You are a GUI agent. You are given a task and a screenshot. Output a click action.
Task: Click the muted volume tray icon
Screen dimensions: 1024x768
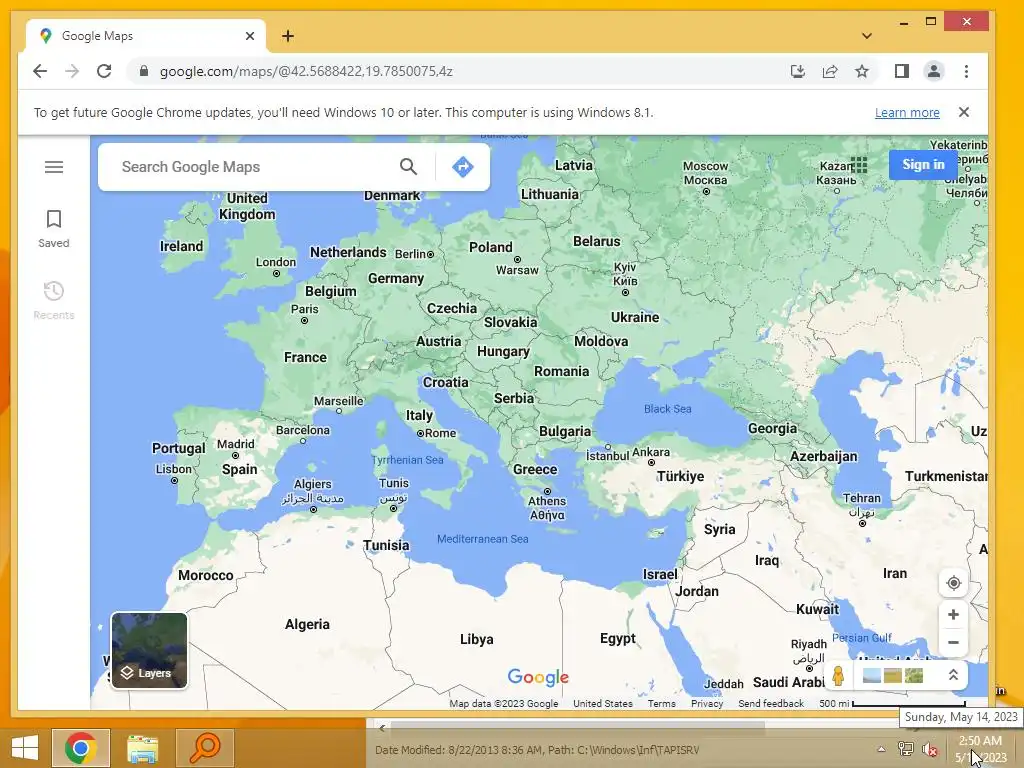[929, 749]
